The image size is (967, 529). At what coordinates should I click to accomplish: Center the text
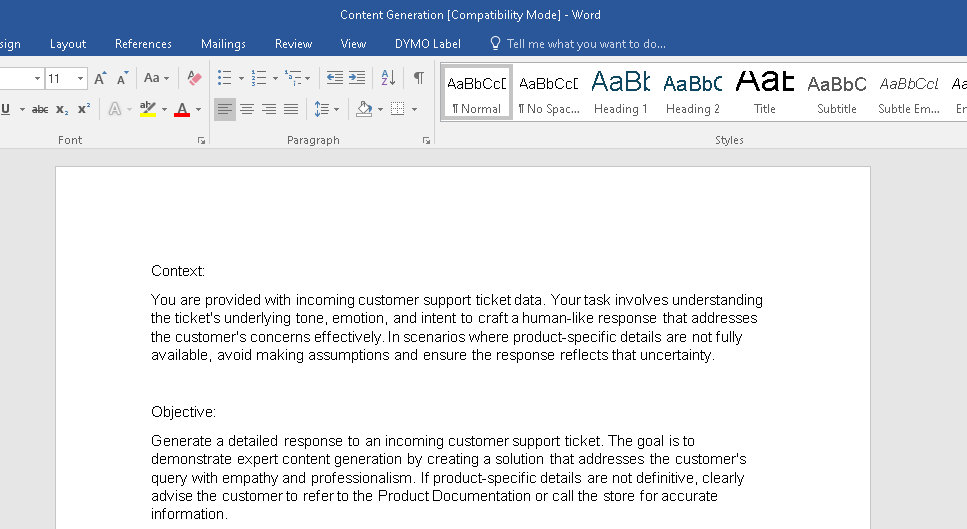tap(247, 110)
